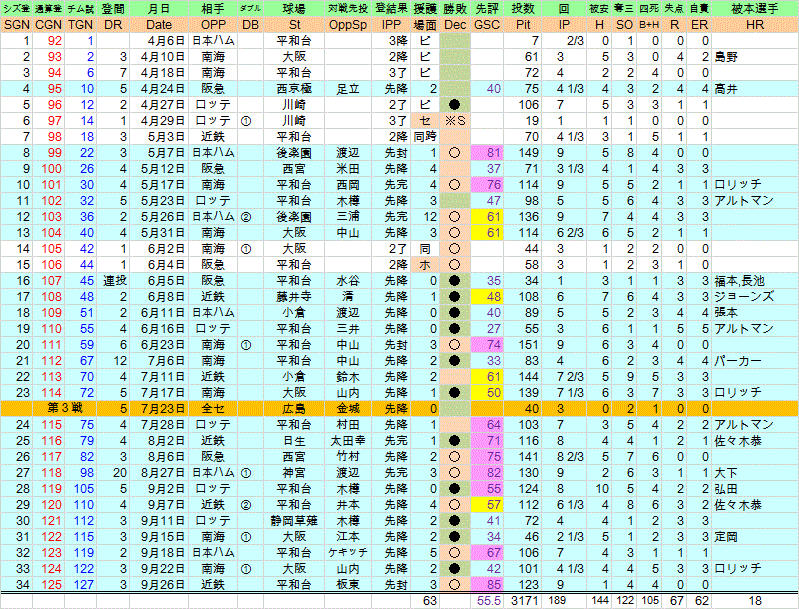Click opposing starter 江本
Screen dimensions: 799x609
pos(348,537)
